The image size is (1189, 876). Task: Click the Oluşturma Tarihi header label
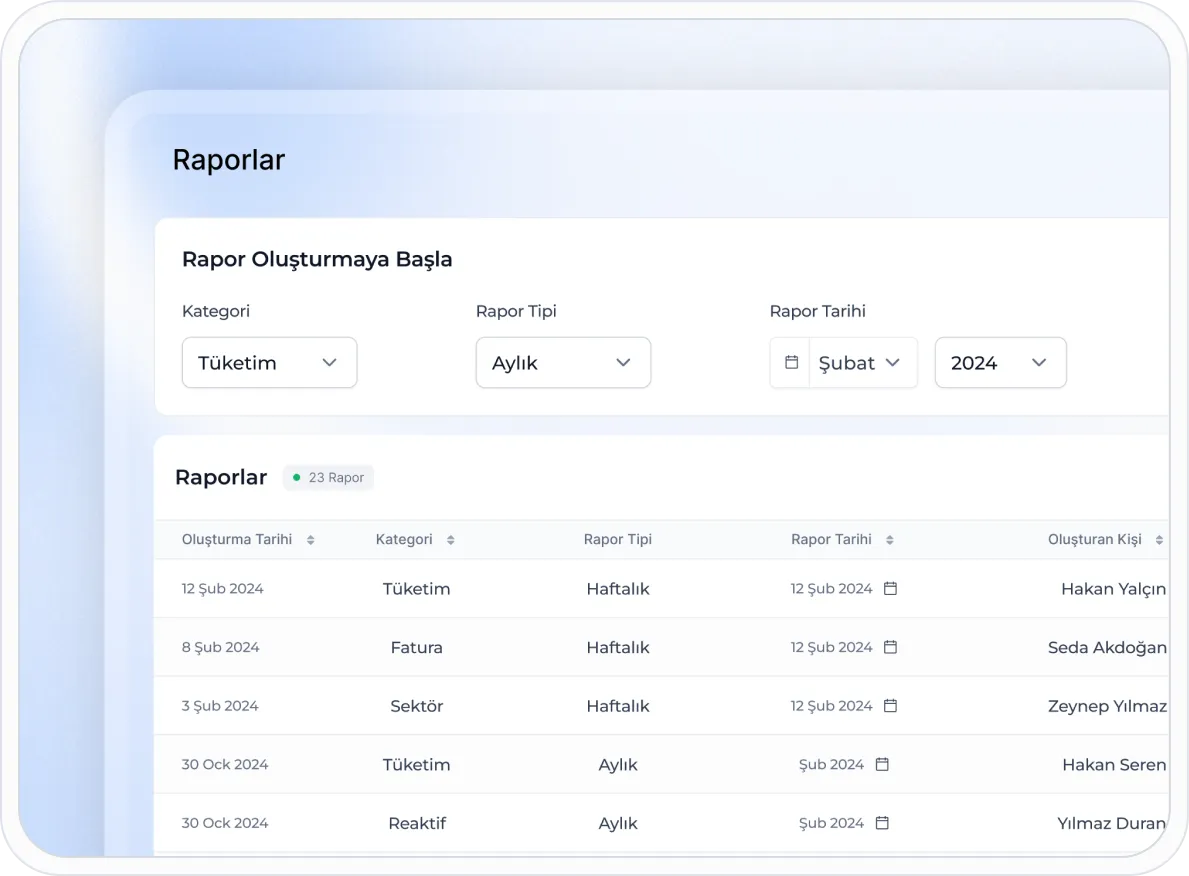[237, 539]
